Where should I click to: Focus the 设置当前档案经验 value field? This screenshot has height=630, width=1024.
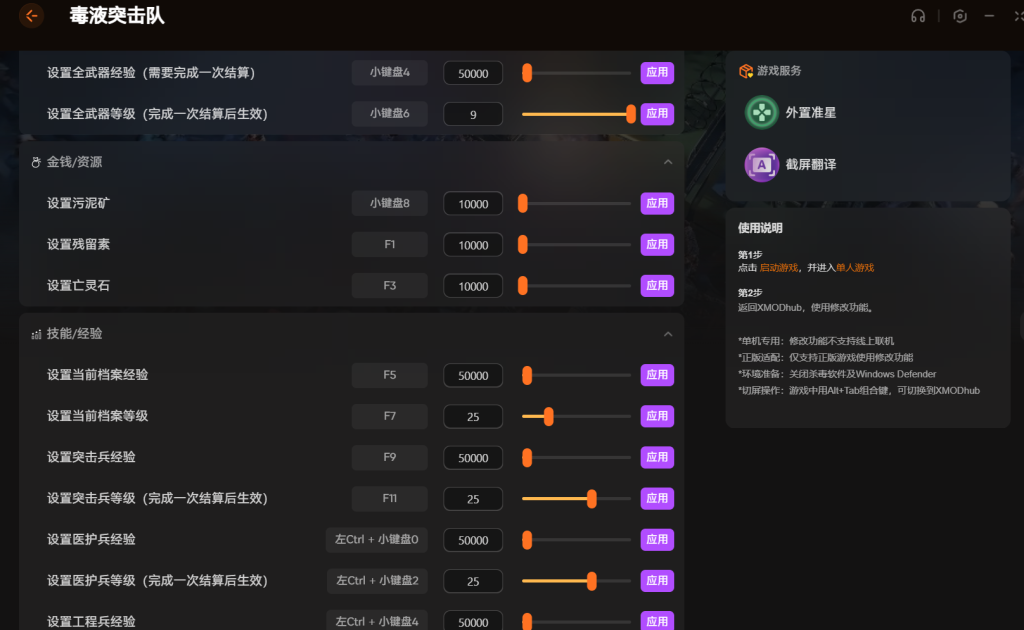coord(473,376)
